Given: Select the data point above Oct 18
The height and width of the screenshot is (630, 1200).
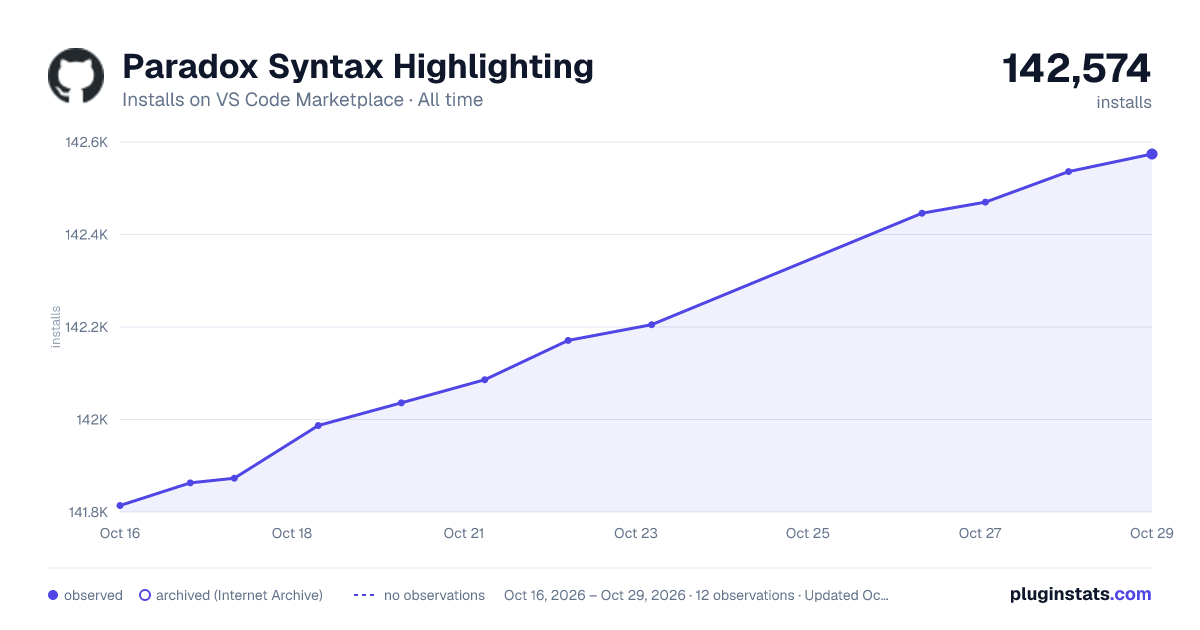Looking at the screenshot, I should (318, 426).
